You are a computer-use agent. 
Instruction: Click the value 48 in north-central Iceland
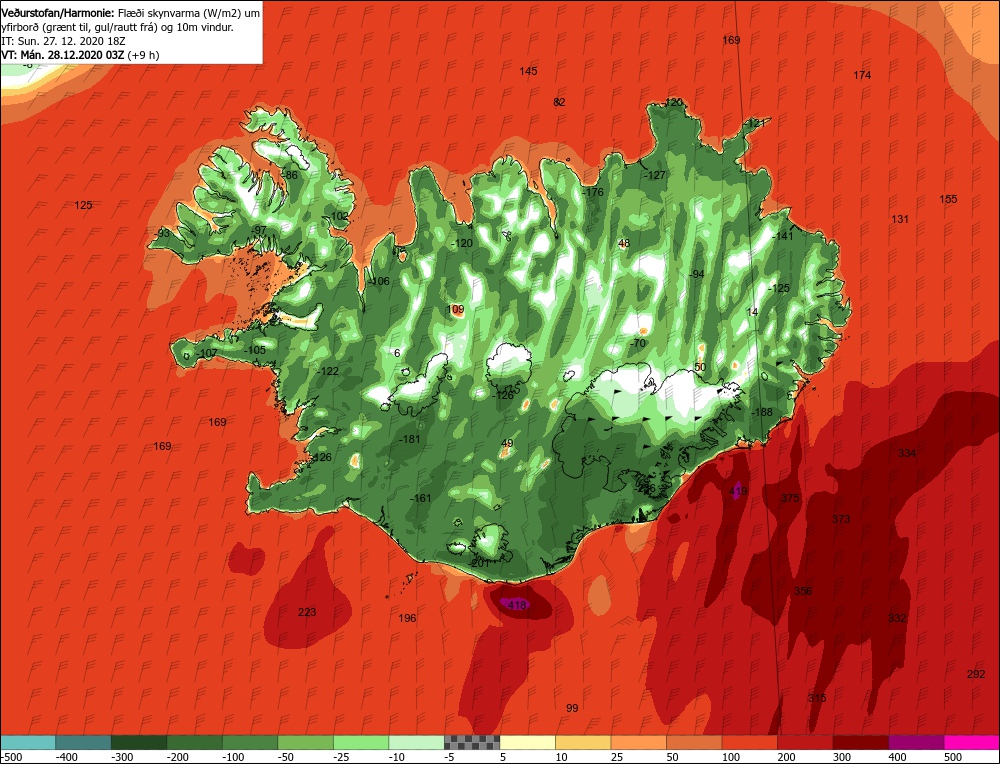coord(624,243)
